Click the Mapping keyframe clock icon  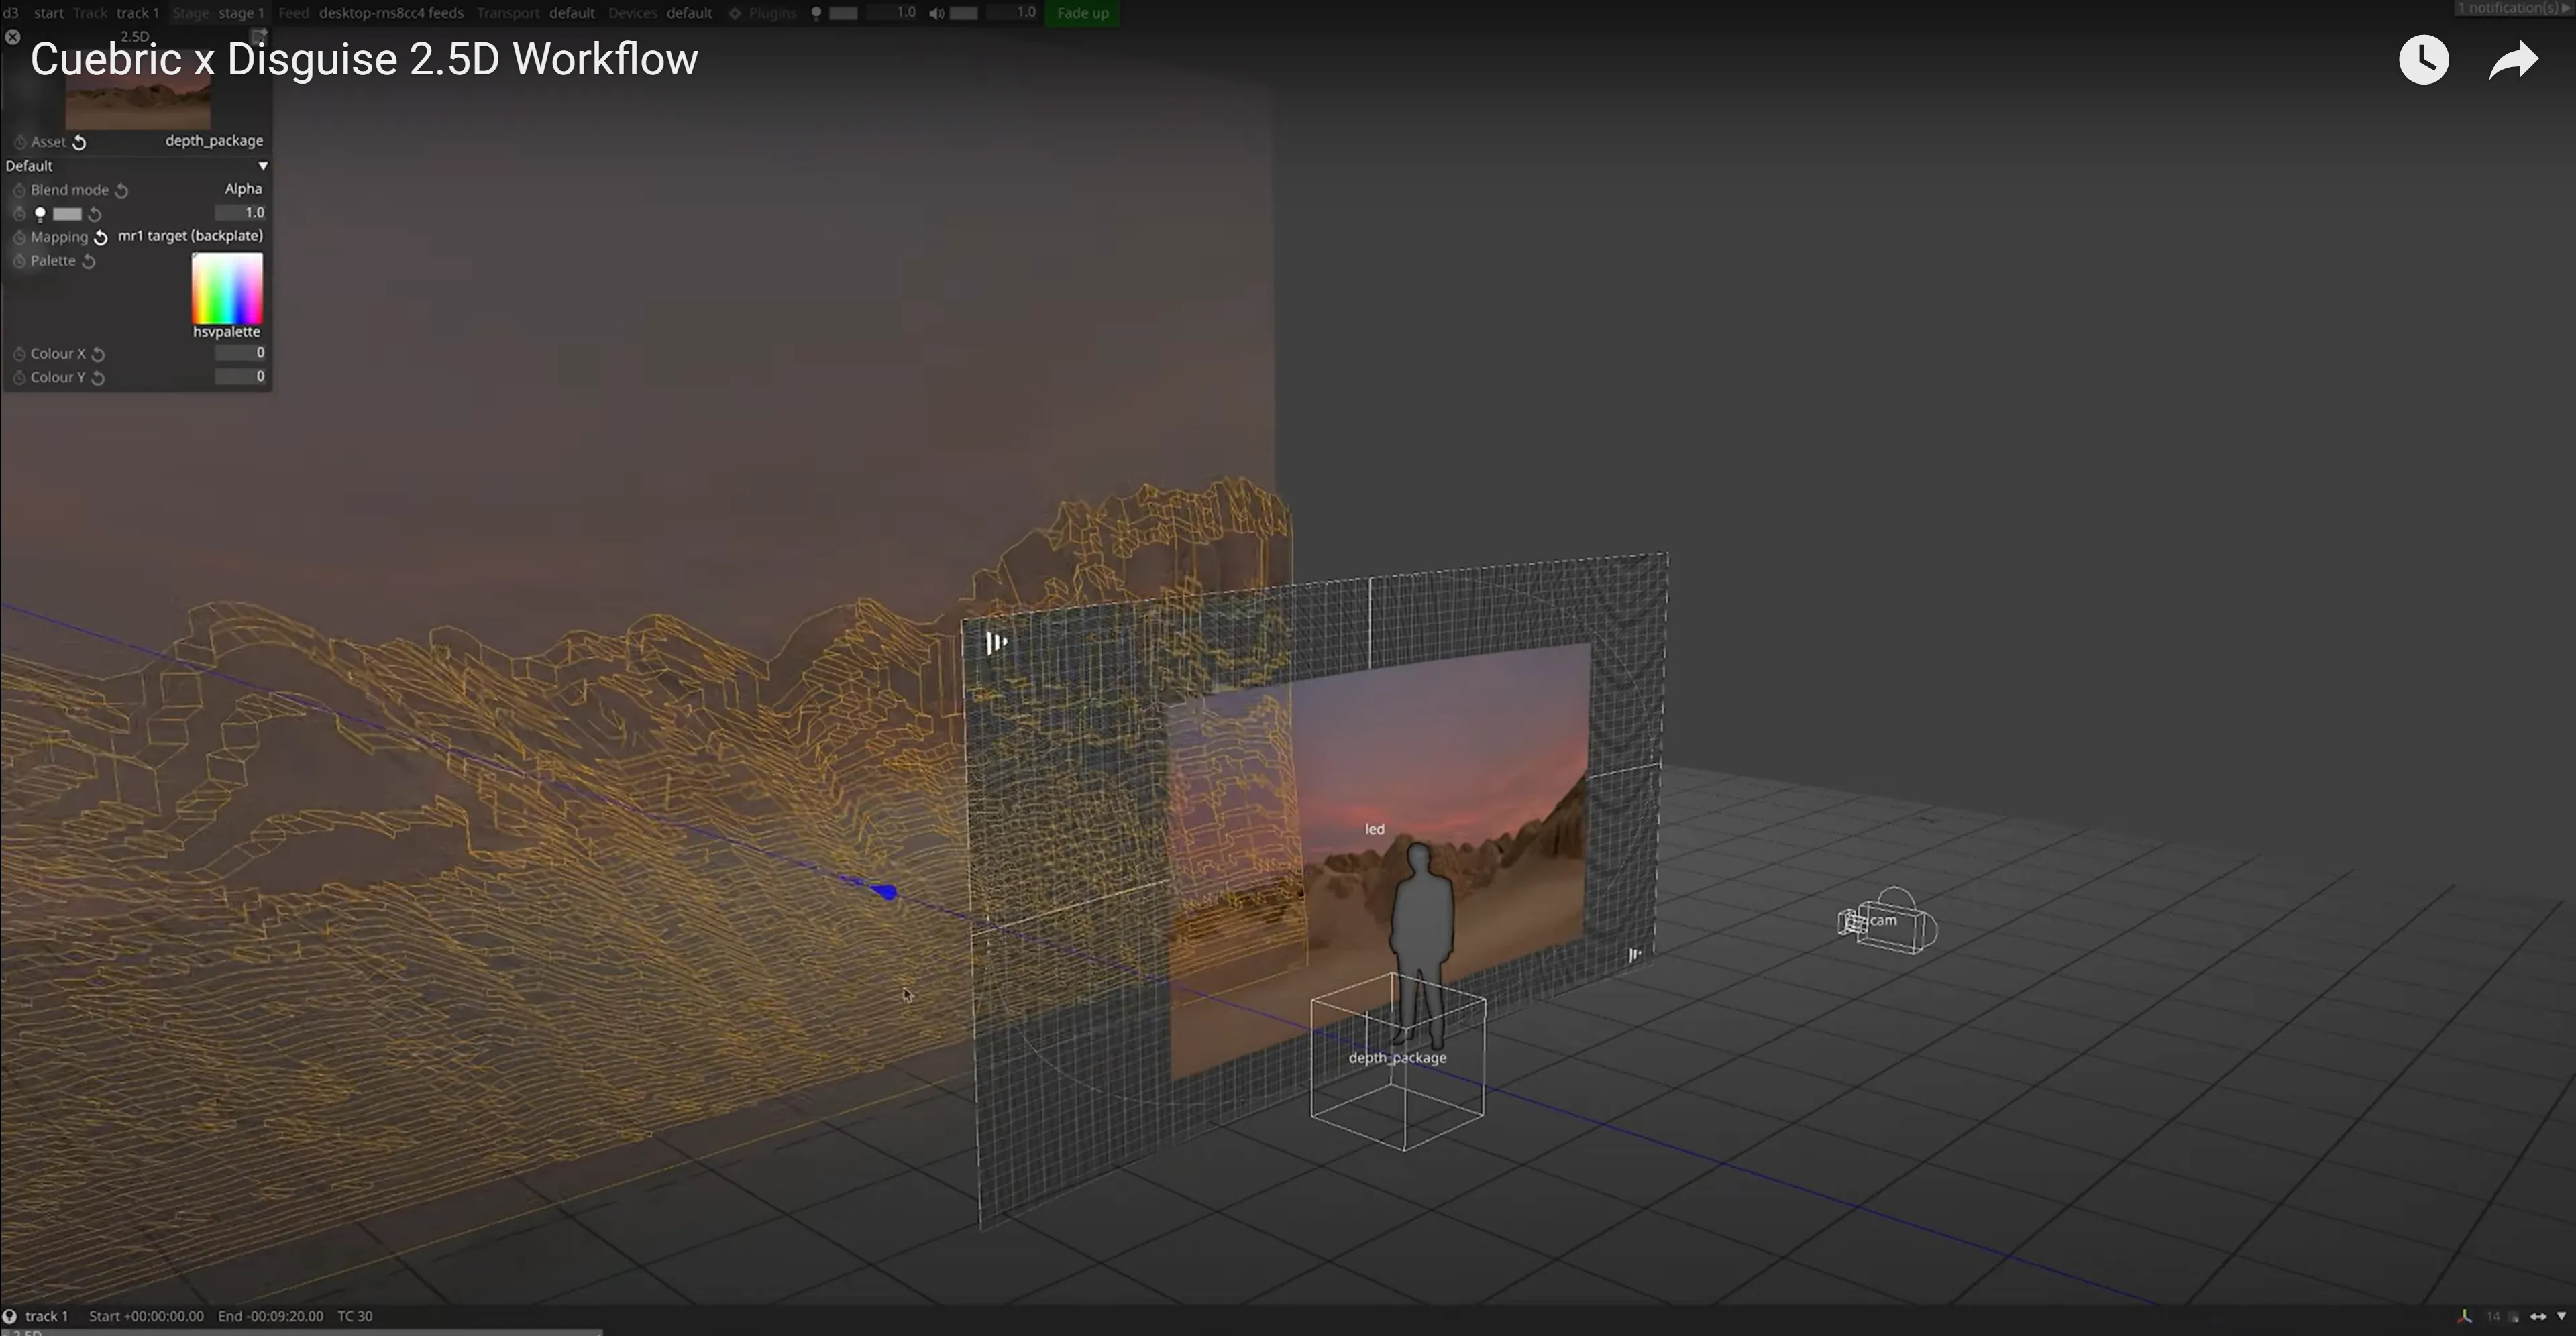(19, 237)
